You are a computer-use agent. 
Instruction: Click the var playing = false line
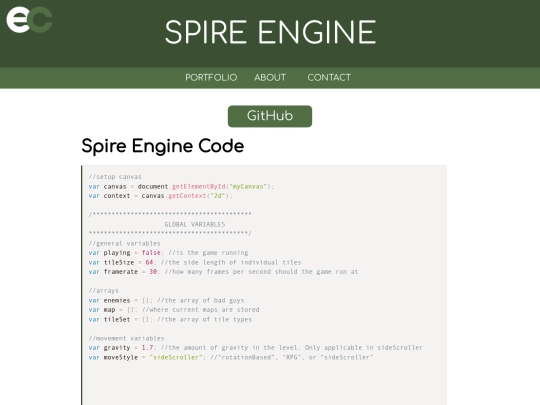tap(168, 252)
